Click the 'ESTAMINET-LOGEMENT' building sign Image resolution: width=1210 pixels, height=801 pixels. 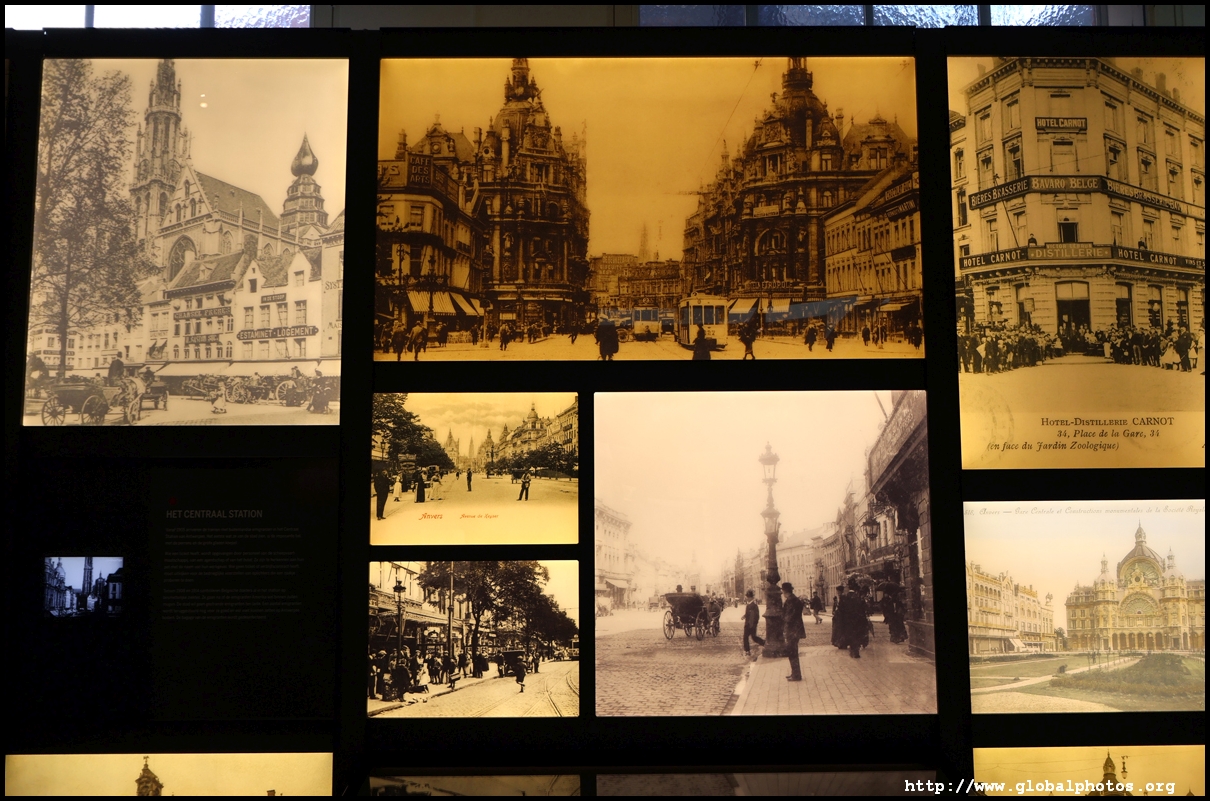[x=276, y=332]
